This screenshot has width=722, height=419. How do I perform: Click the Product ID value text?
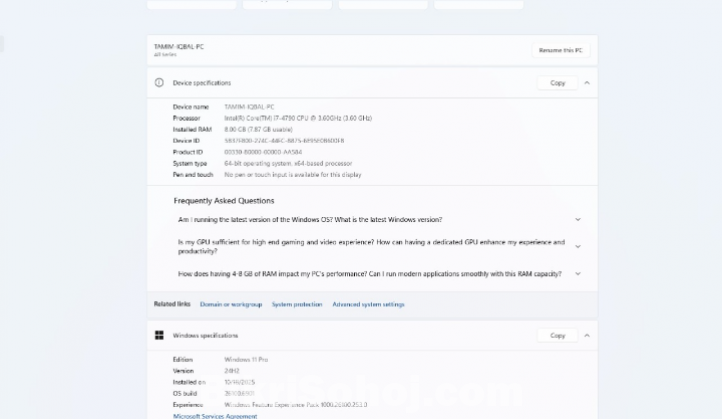[265, 152]
